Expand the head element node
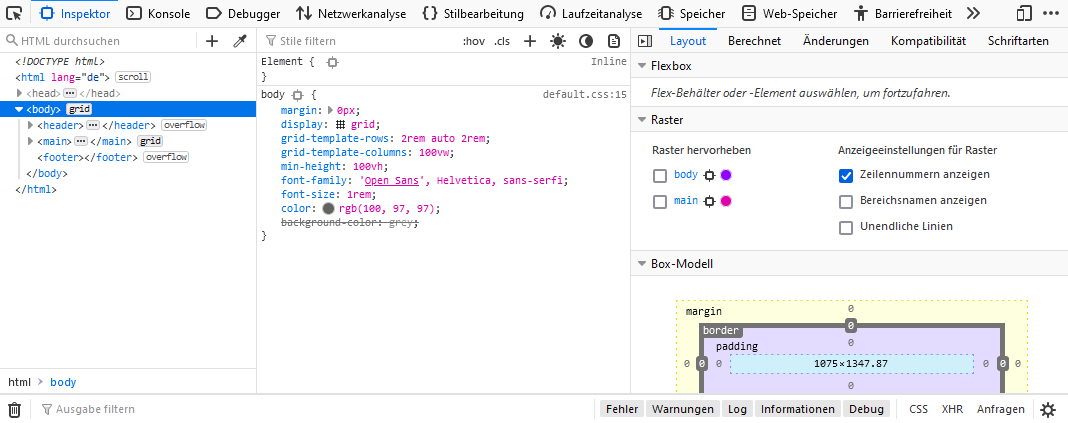 click(20, 93)
